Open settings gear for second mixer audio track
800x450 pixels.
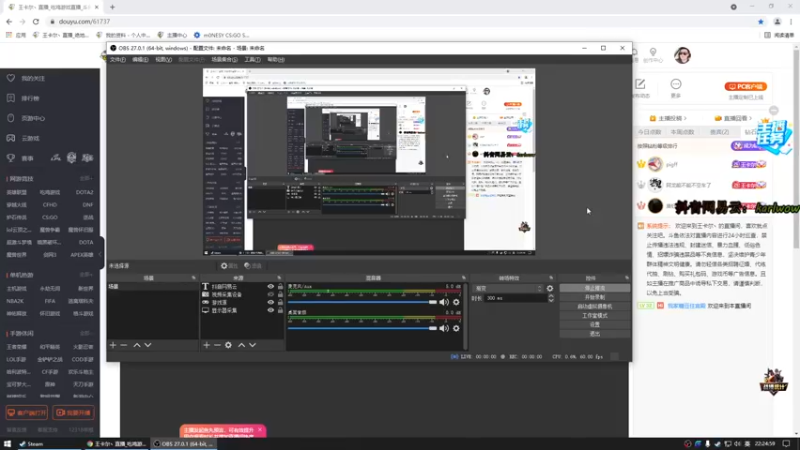[456, 328]
